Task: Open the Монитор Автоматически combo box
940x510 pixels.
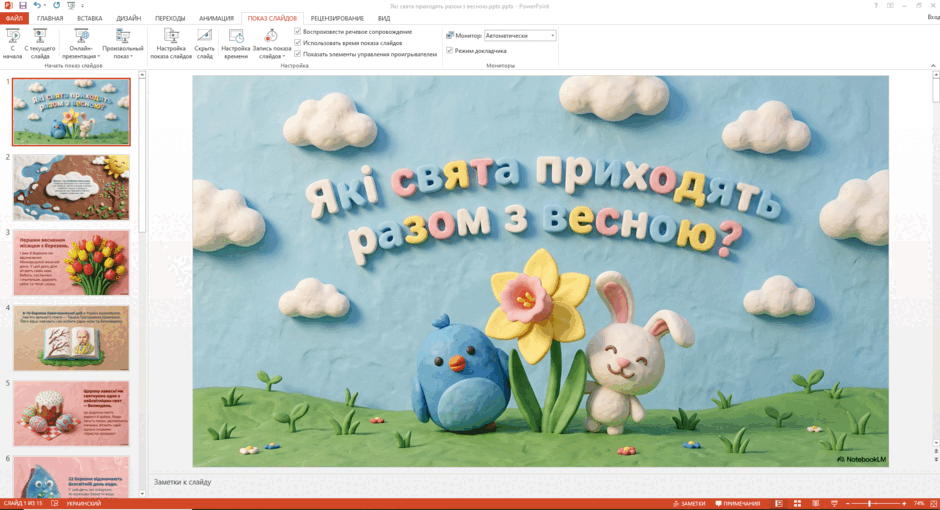Action: pyautogui.click(x=520, y=36)
